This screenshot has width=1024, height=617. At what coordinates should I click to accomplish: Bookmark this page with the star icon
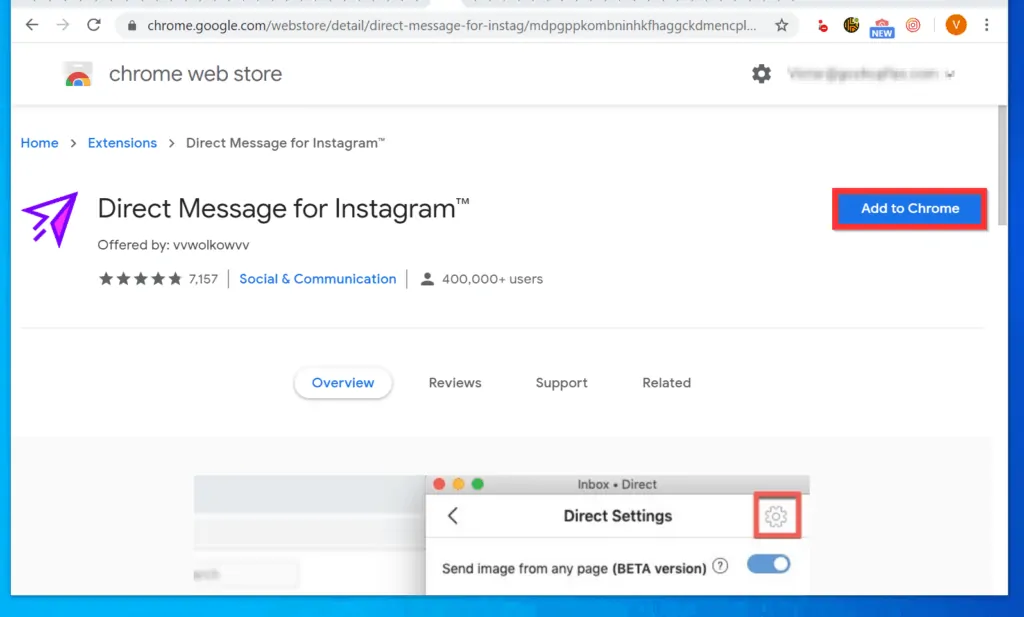pyautogui.click(x=782, y=25)
